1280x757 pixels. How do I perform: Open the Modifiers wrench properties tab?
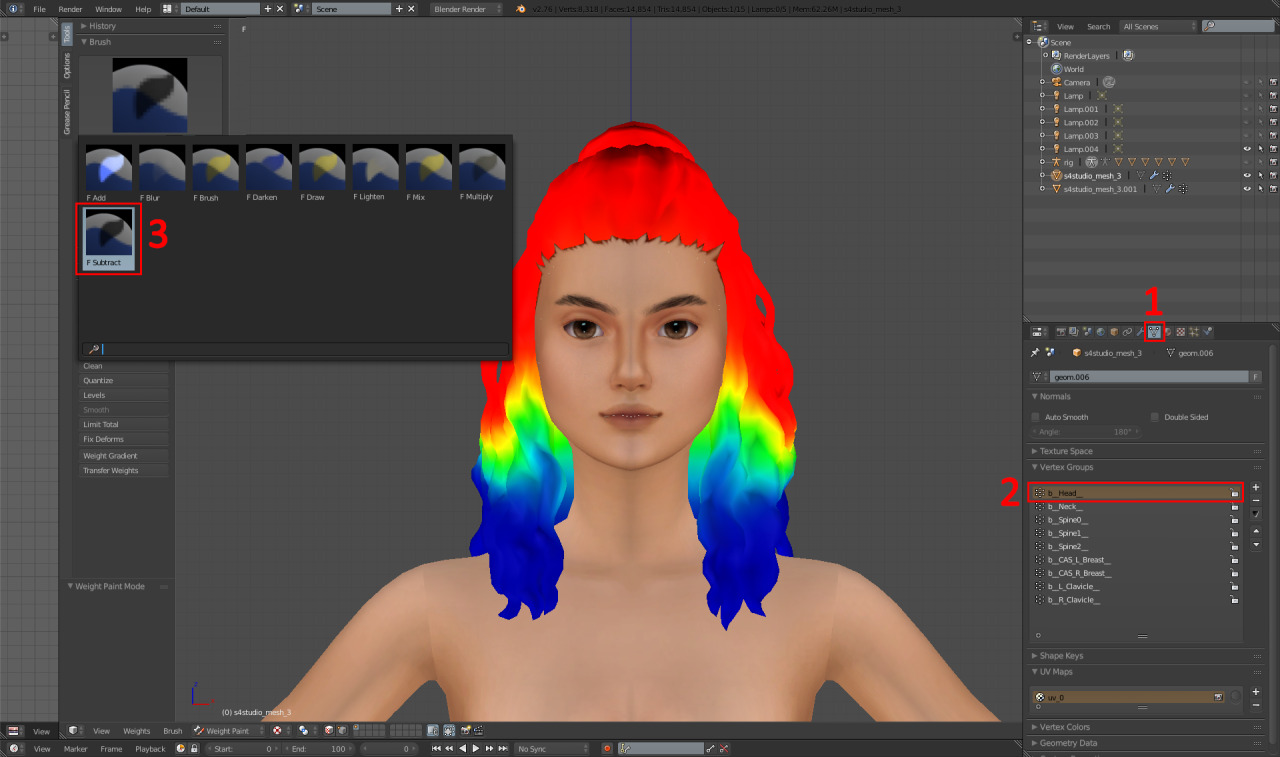(x=1140, y=331)
